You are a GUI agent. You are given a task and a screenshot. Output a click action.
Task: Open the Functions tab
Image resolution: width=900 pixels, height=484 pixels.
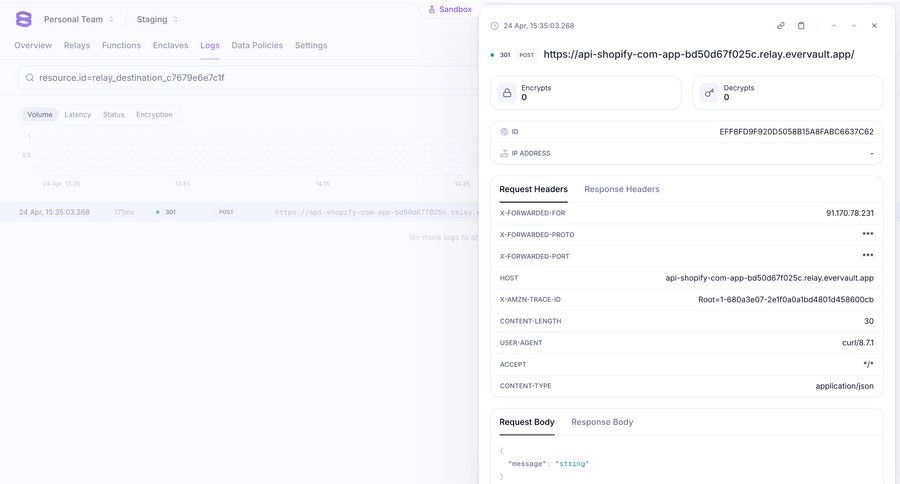pos(121,45)
